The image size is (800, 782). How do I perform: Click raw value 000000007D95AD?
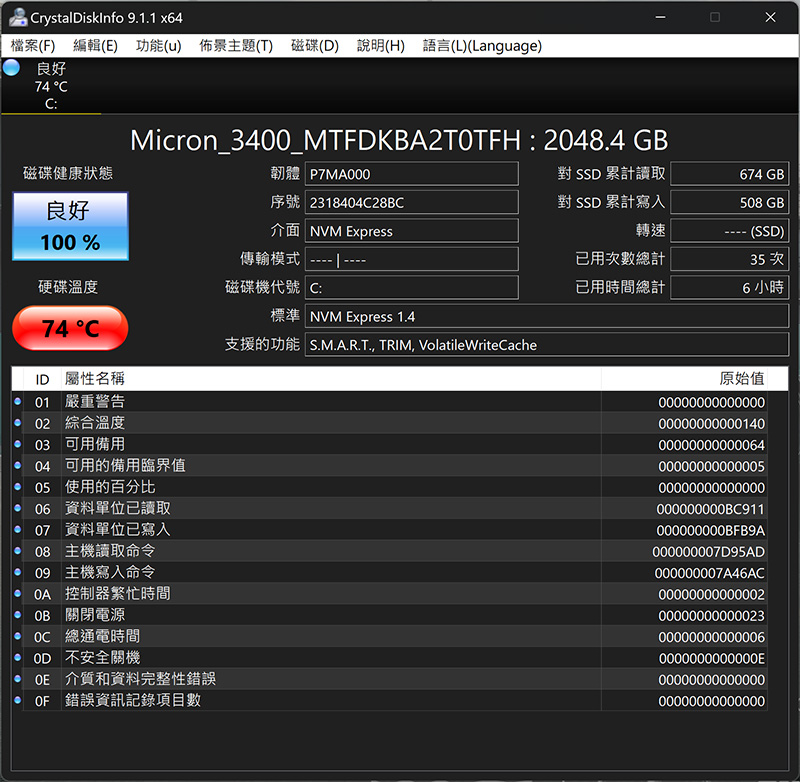708,552
